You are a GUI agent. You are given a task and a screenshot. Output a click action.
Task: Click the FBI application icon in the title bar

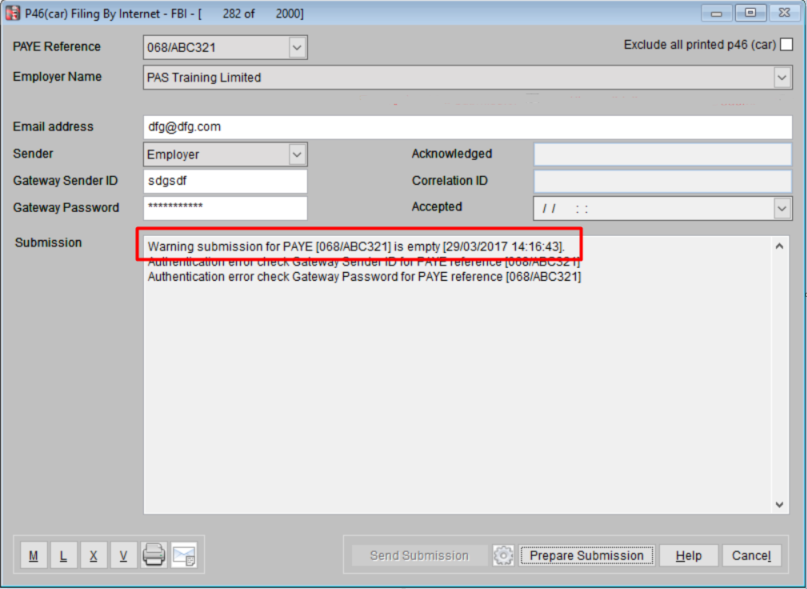[x=14, y=13]
